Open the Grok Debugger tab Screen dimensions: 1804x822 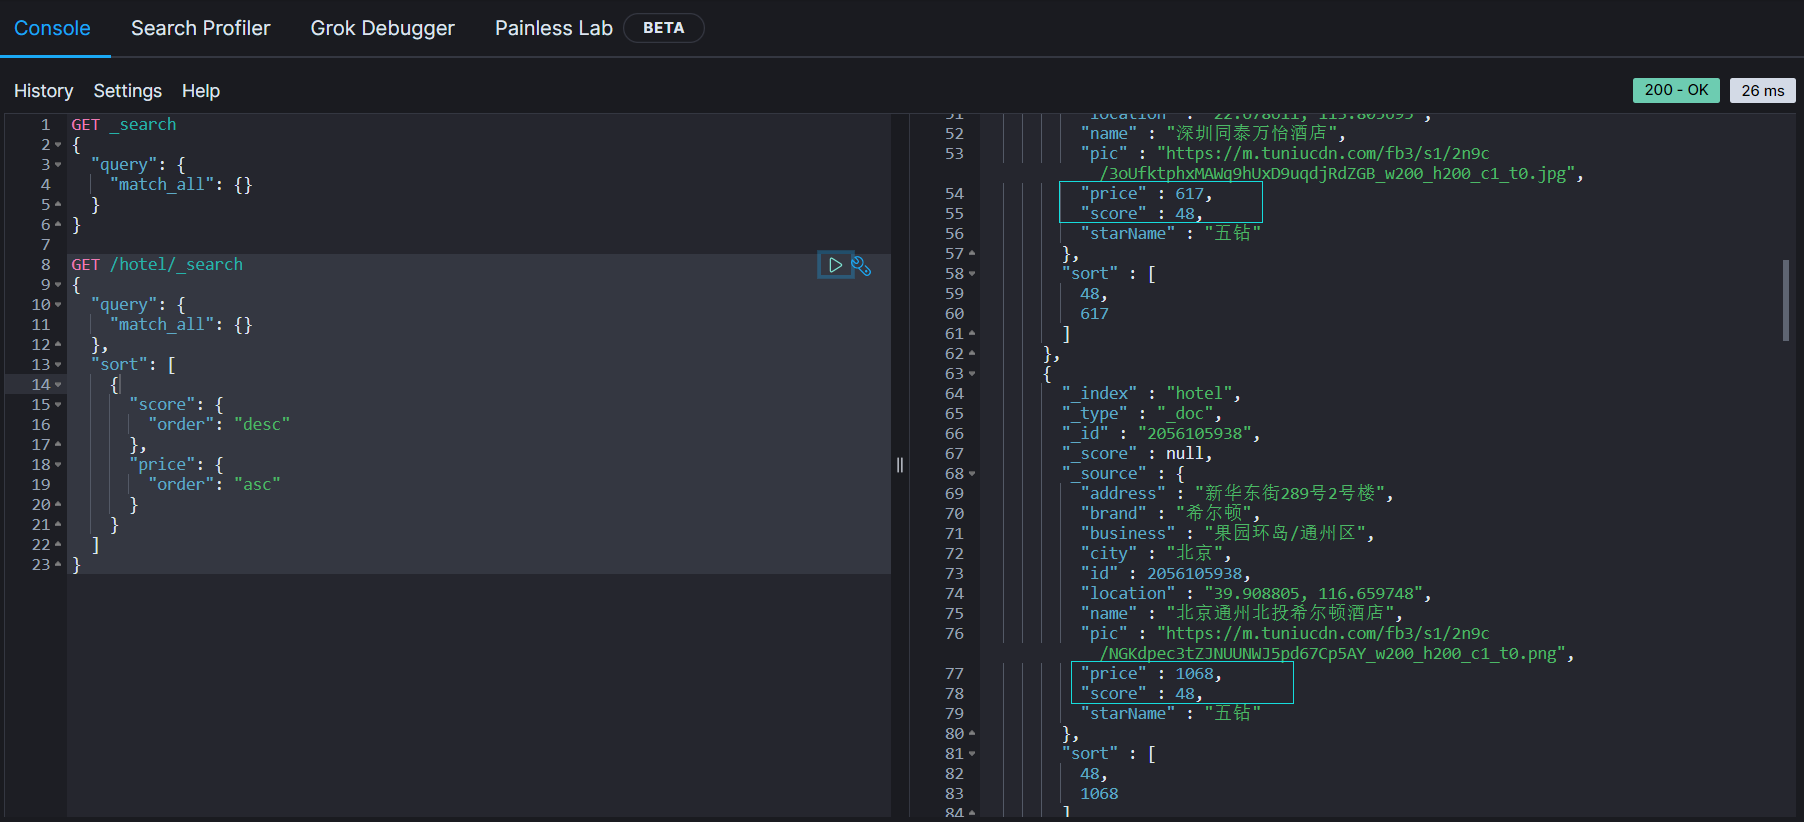pyautogui.click(x=382, y=28)
